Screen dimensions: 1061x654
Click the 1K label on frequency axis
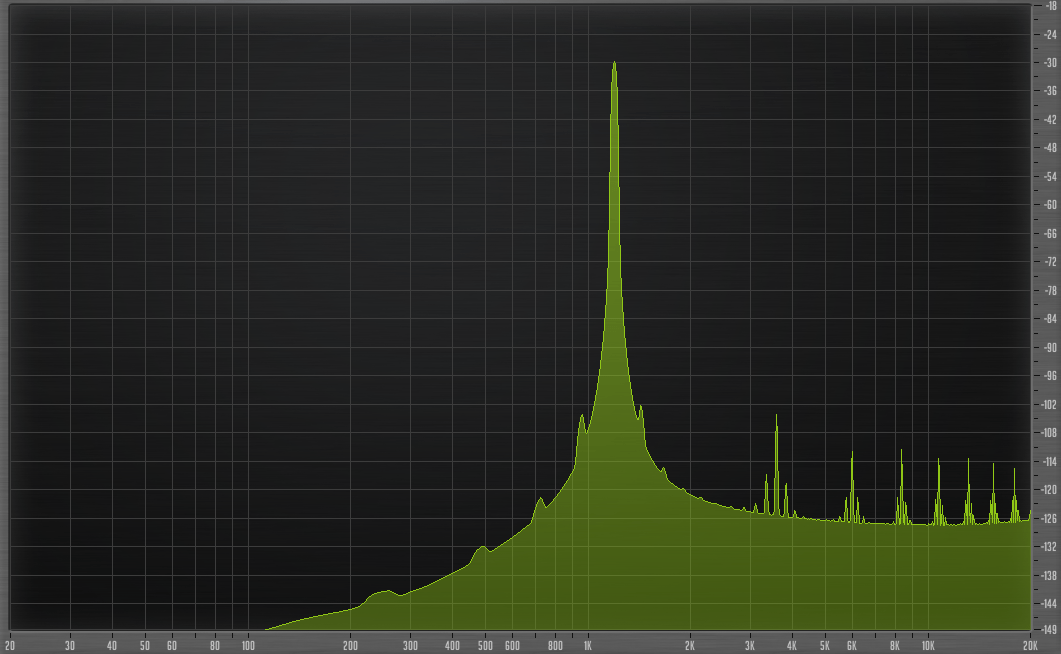(587, 645)
